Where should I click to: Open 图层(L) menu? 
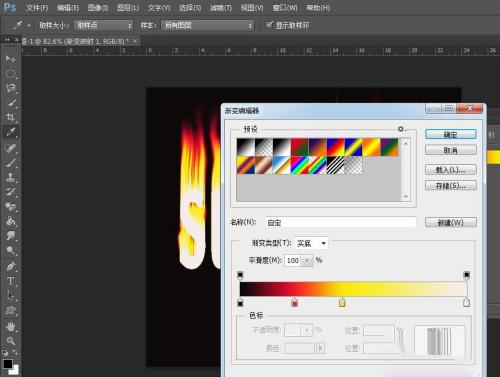(128, 8)
